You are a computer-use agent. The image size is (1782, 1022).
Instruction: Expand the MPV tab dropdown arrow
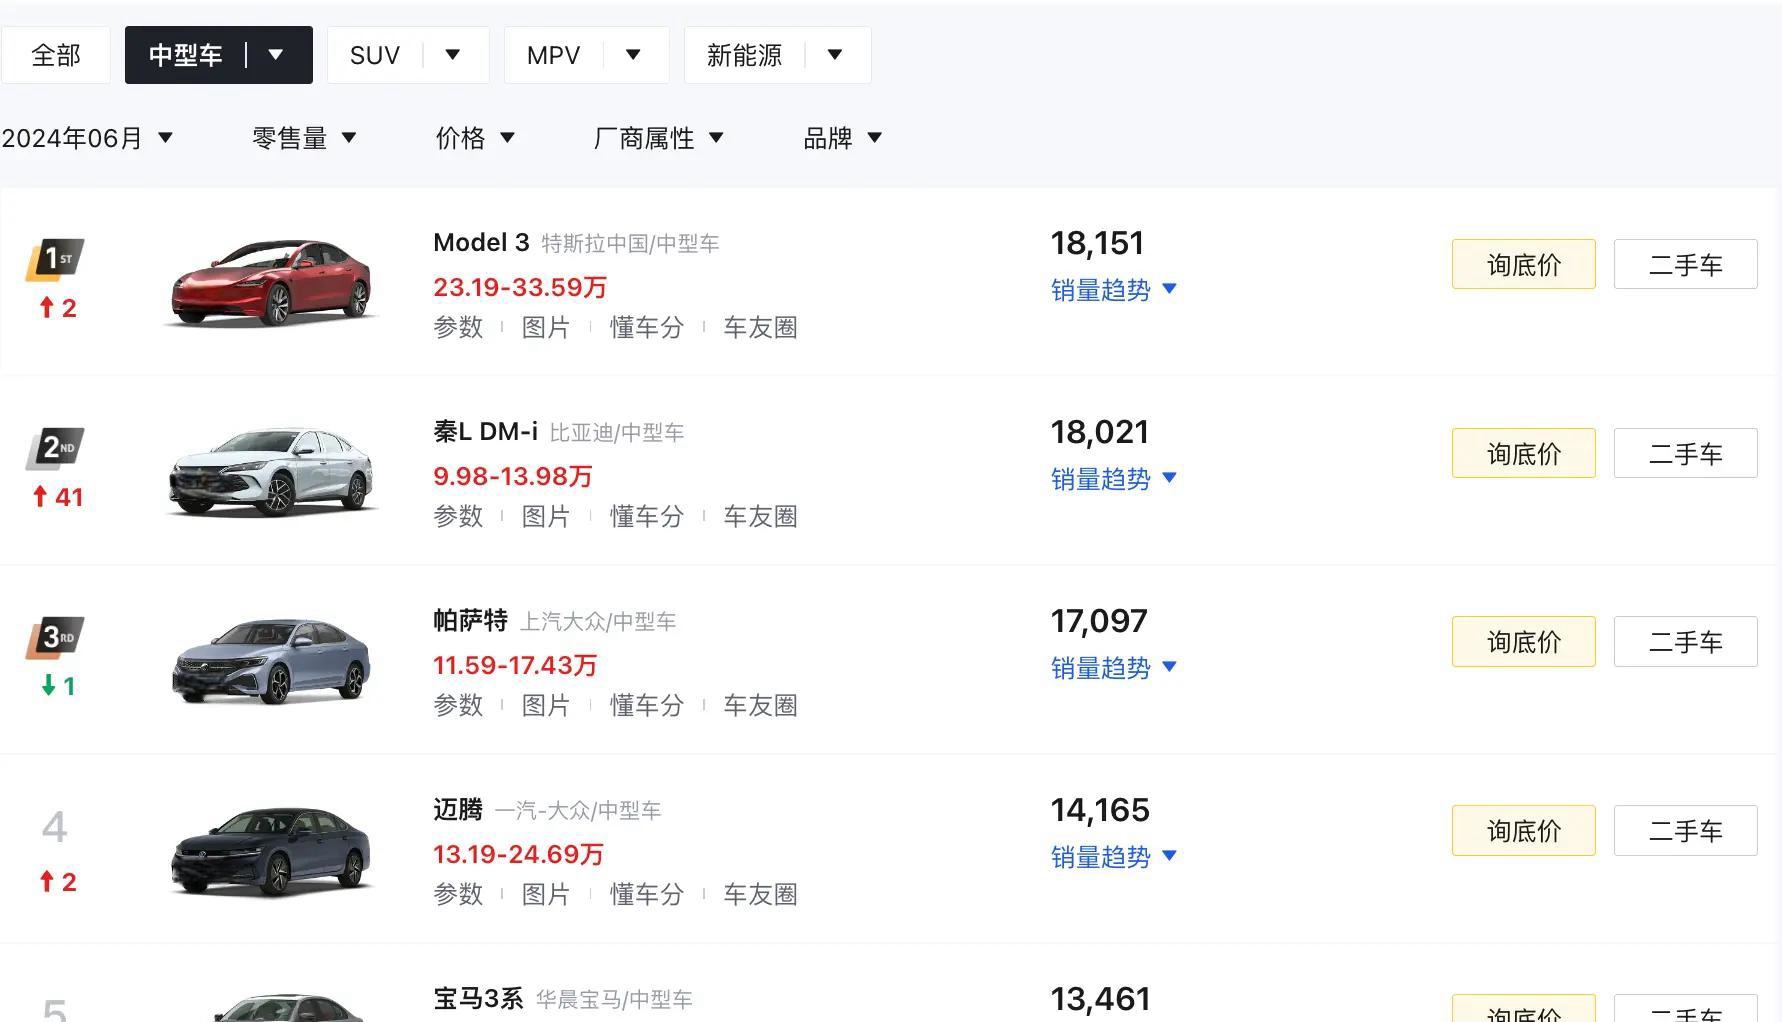pos(633,55)
